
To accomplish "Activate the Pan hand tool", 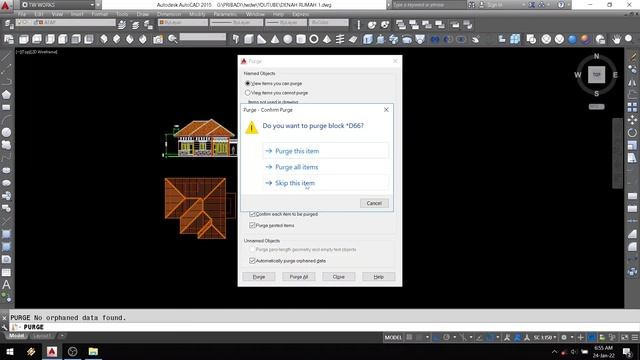I will tap(616, 39).
